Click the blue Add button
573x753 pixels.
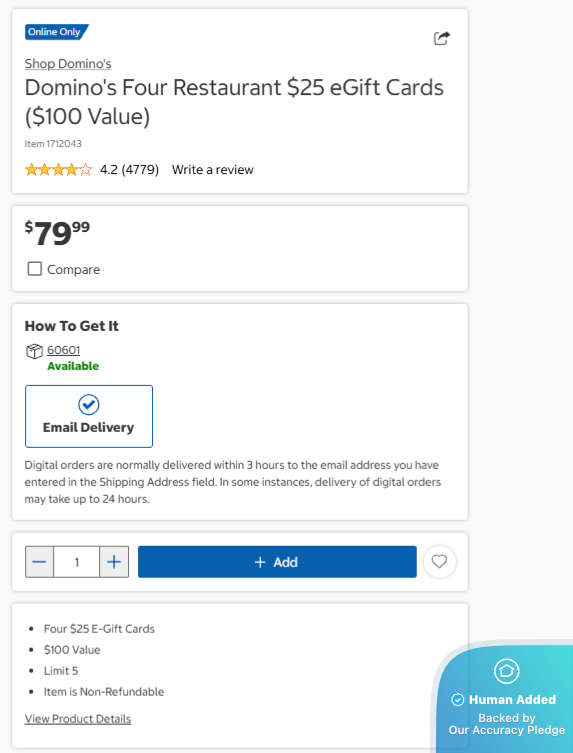coord(277,561)
